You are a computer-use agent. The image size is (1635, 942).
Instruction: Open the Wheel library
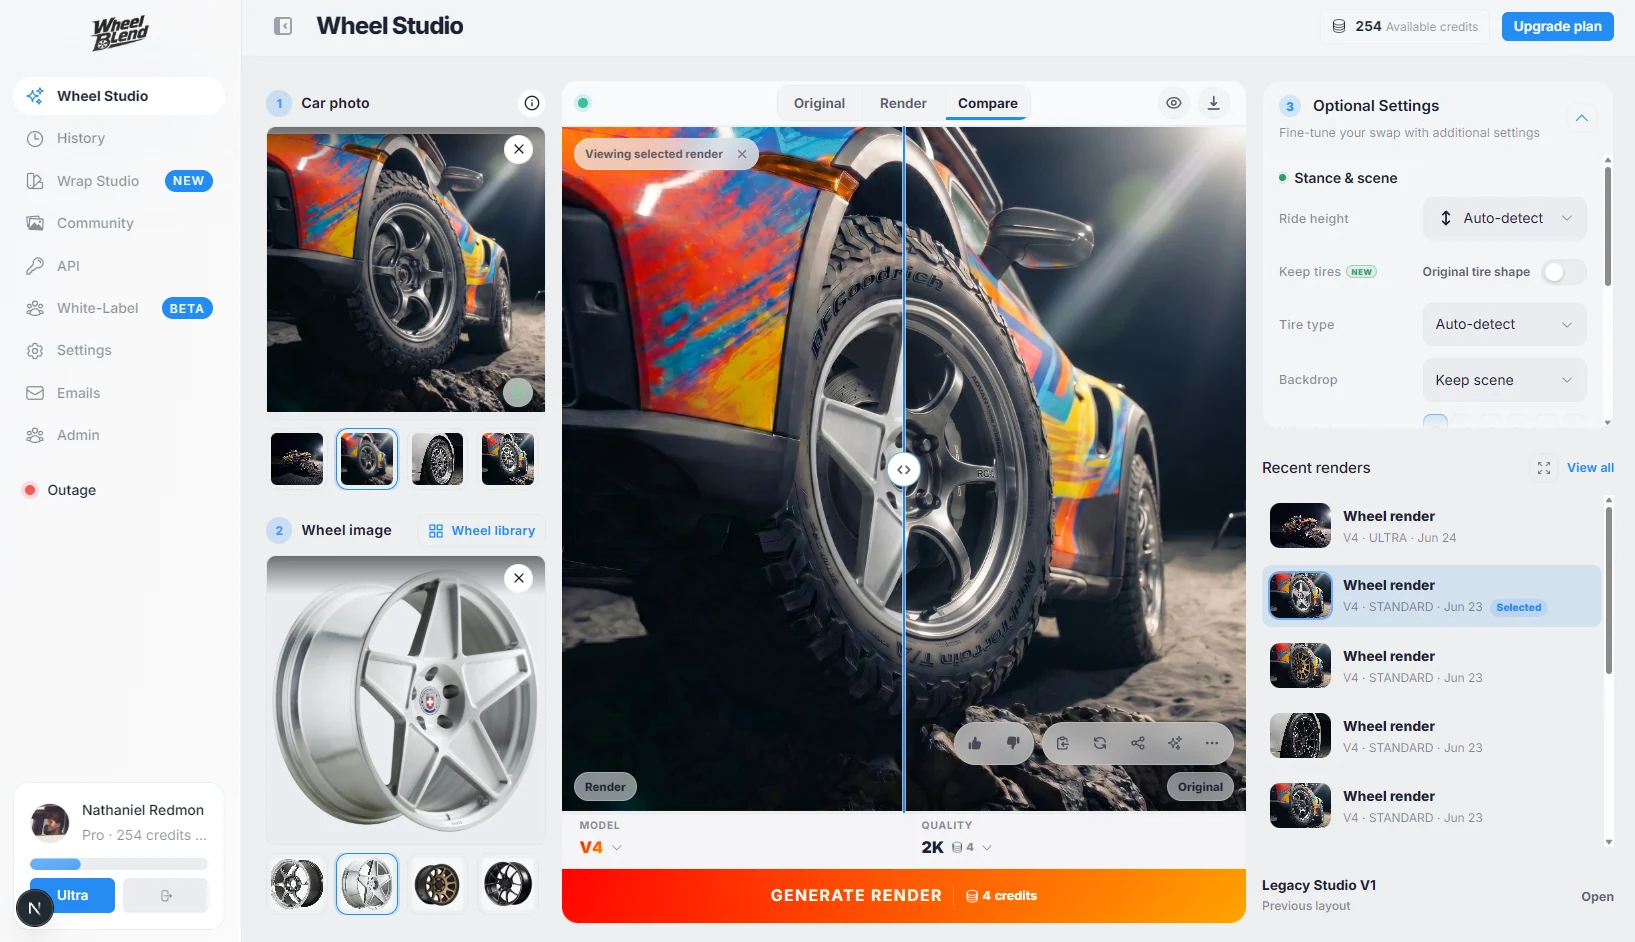[x=482, y=531]
